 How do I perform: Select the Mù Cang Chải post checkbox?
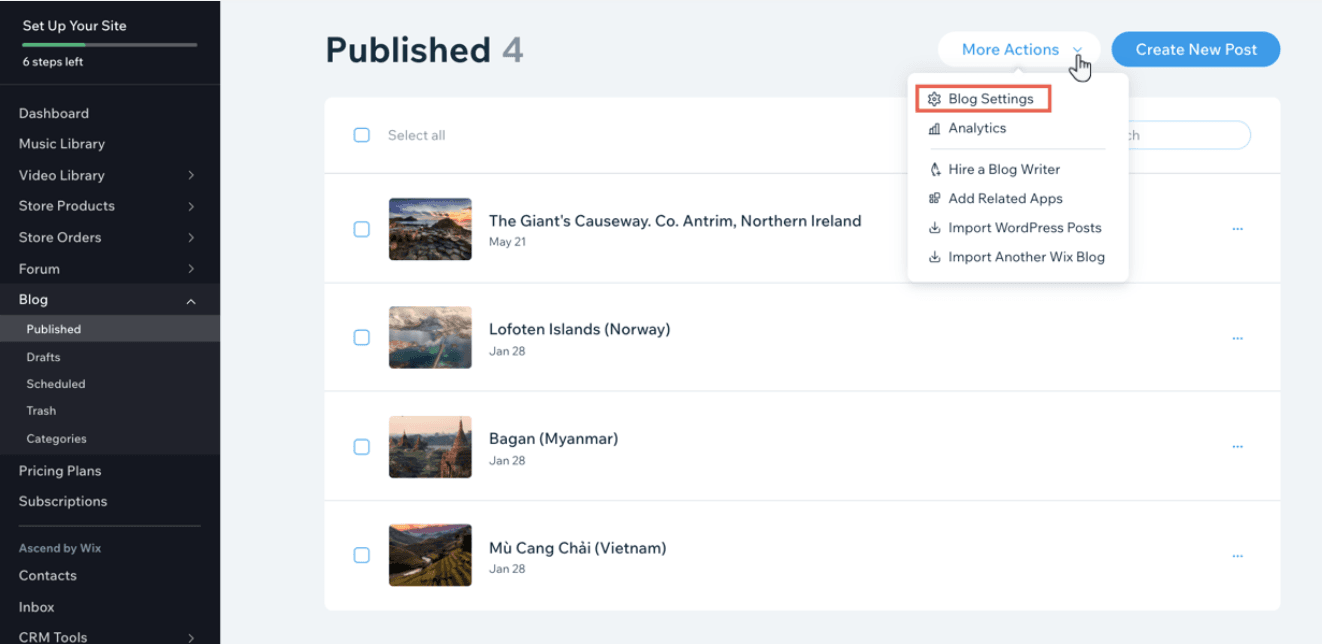pos(362,555)
